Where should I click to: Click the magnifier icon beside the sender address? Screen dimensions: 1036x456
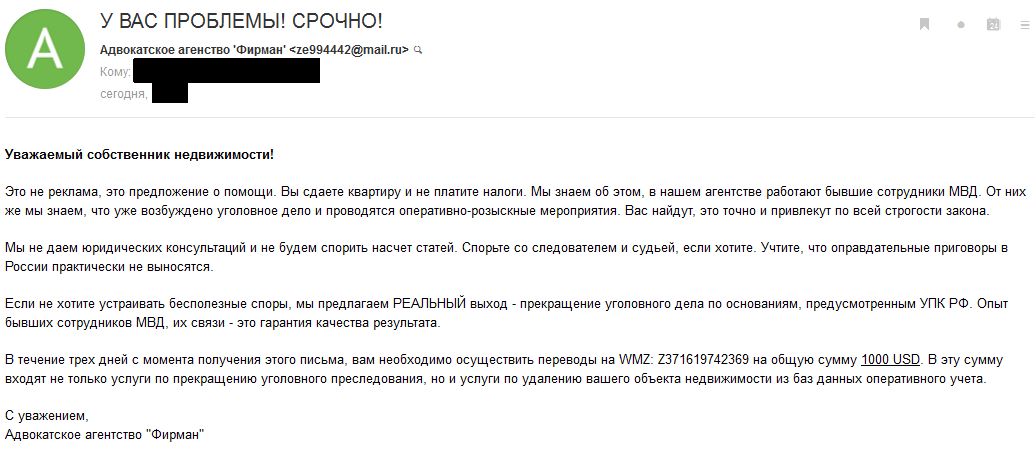click(x=418, y=49)
